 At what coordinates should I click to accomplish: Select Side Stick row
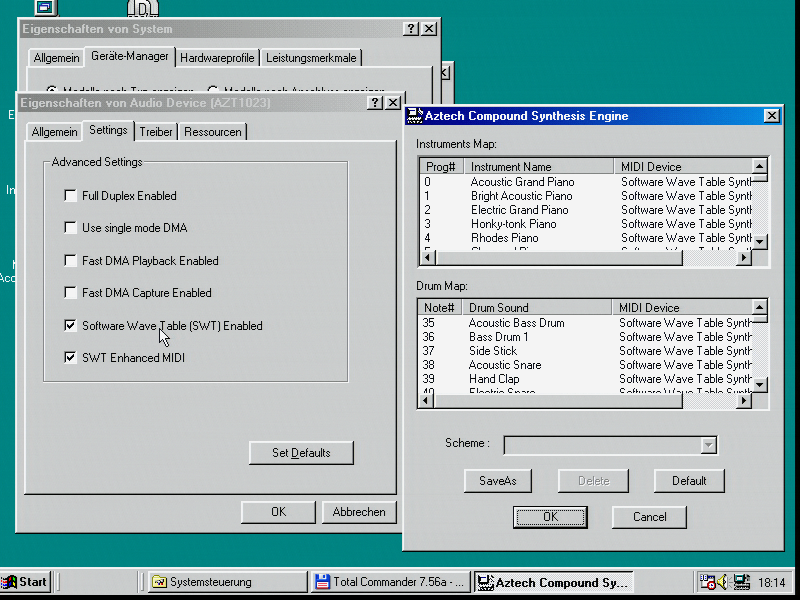coord(586,351)
